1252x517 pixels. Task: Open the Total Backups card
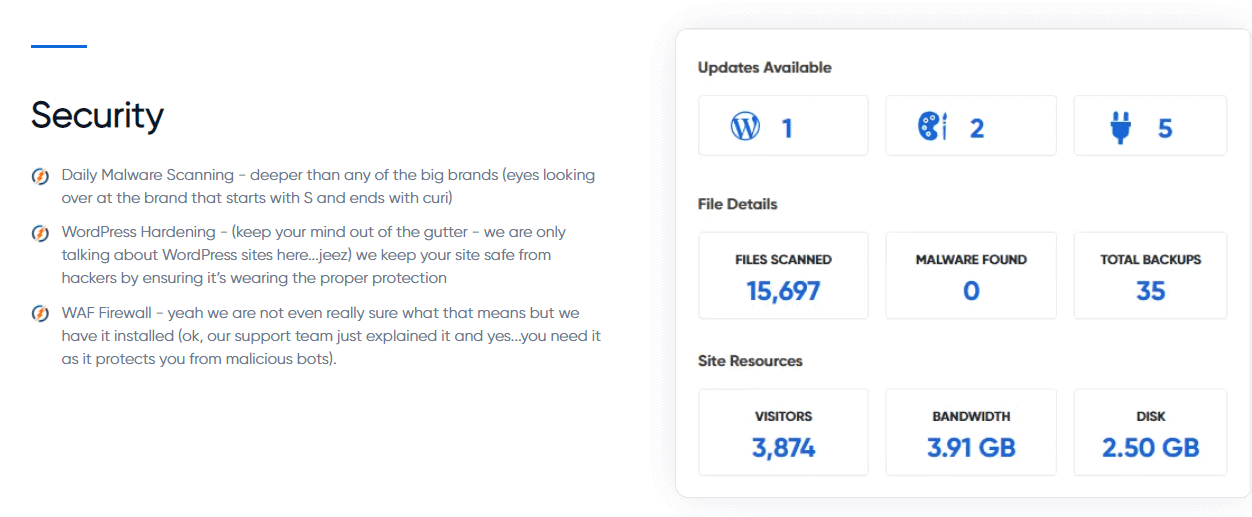[x=1150, y=276]
